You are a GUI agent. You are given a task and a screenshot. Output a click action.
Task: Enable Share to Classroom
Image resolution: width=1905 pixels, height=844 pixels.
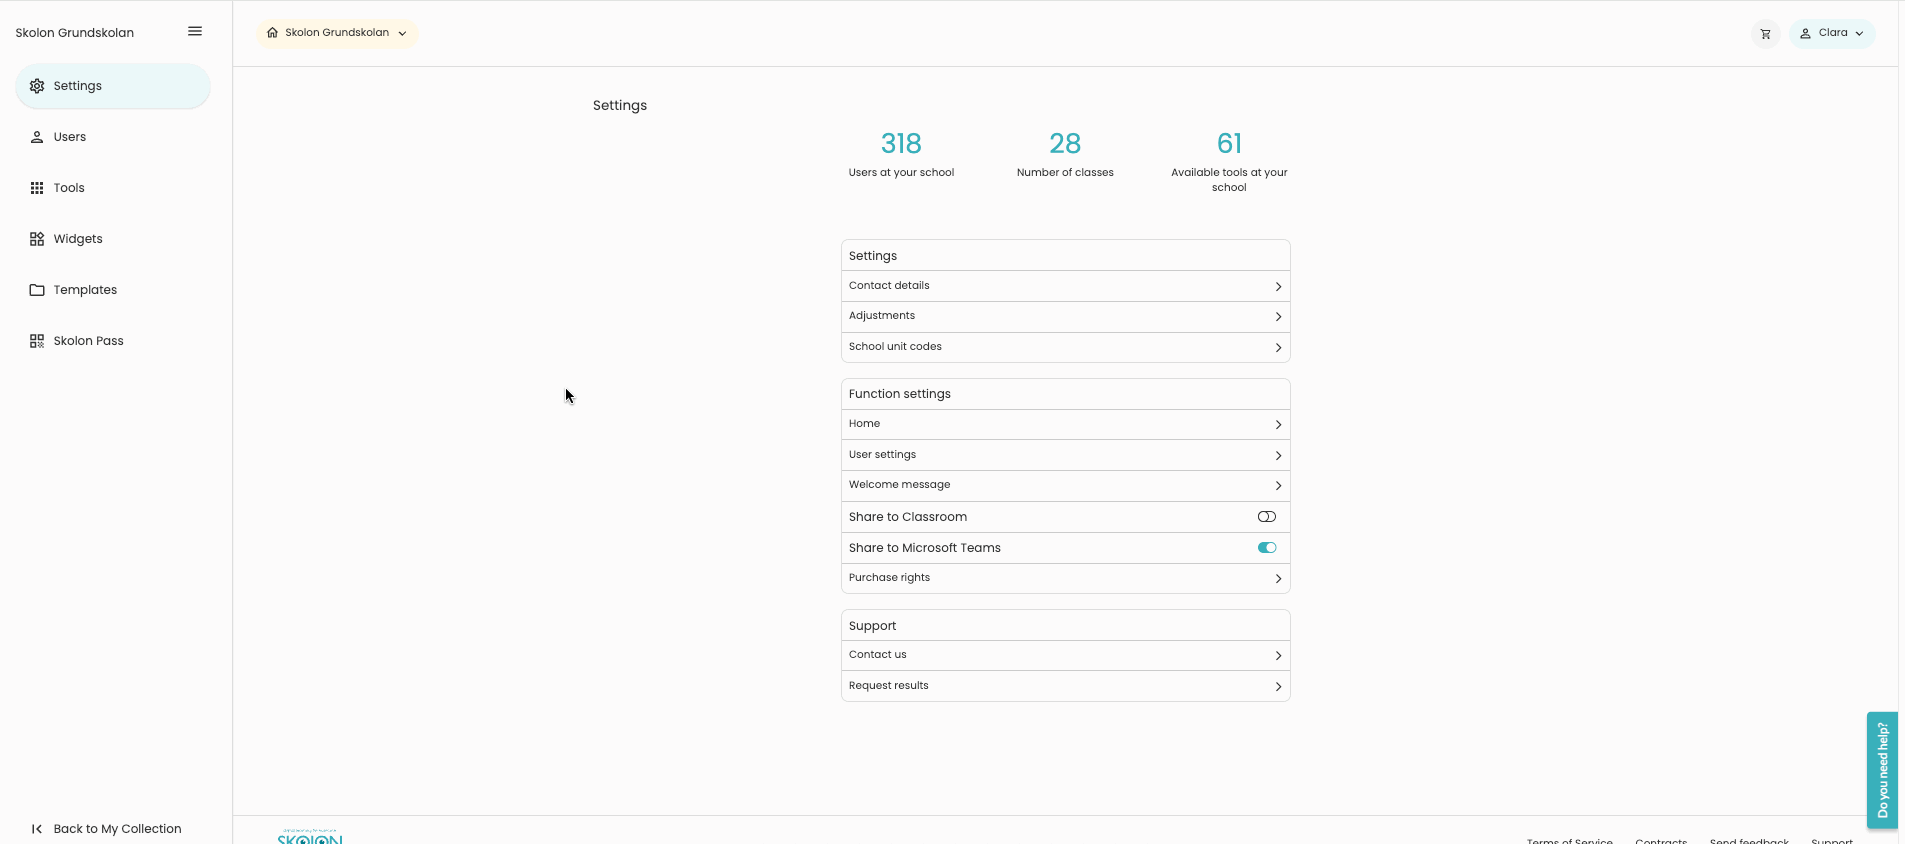click(1266, 516)
